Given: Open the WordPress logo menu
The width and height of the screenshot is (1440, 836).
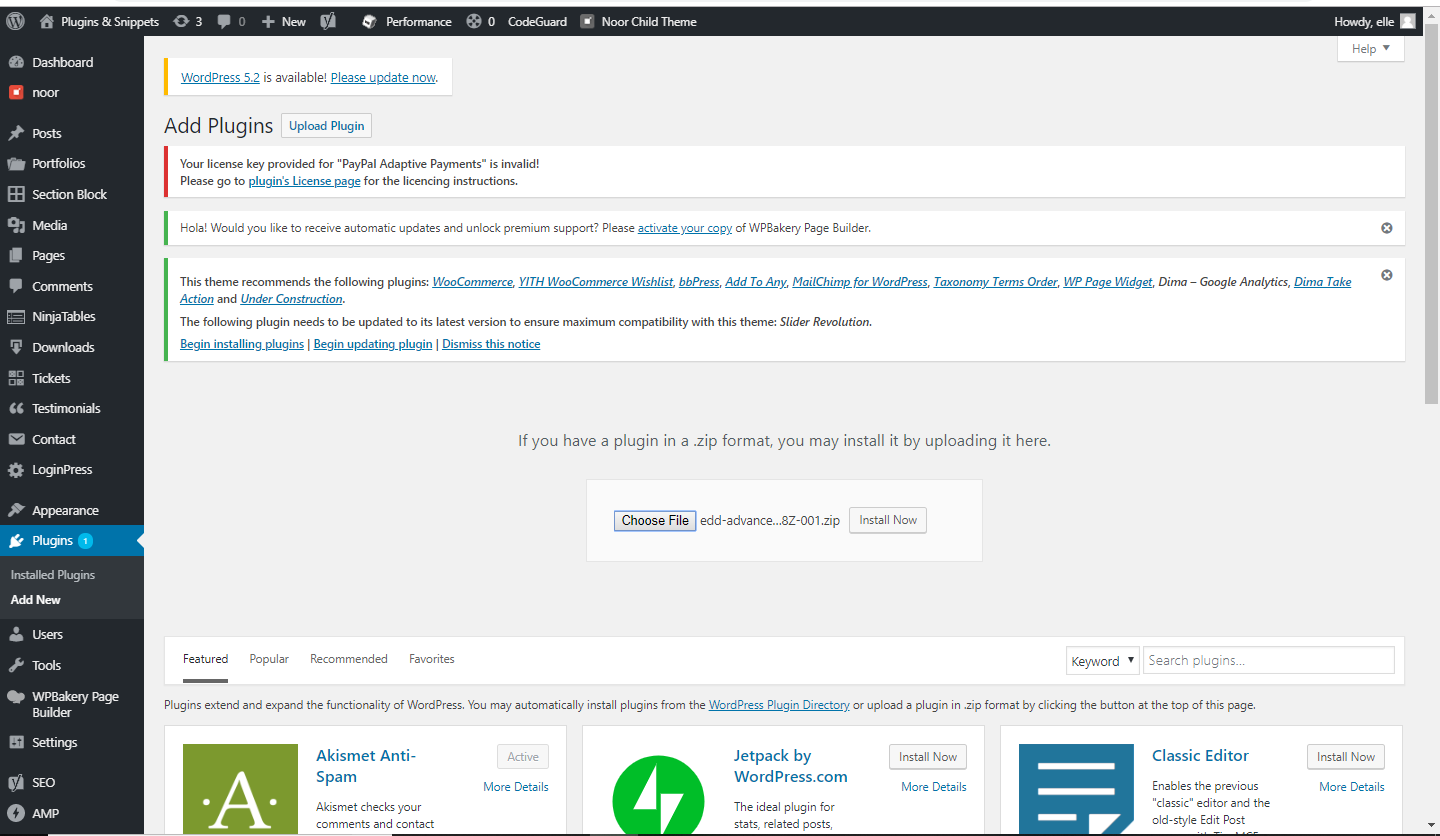Looking at the screenshot, I should coord(15,21).
